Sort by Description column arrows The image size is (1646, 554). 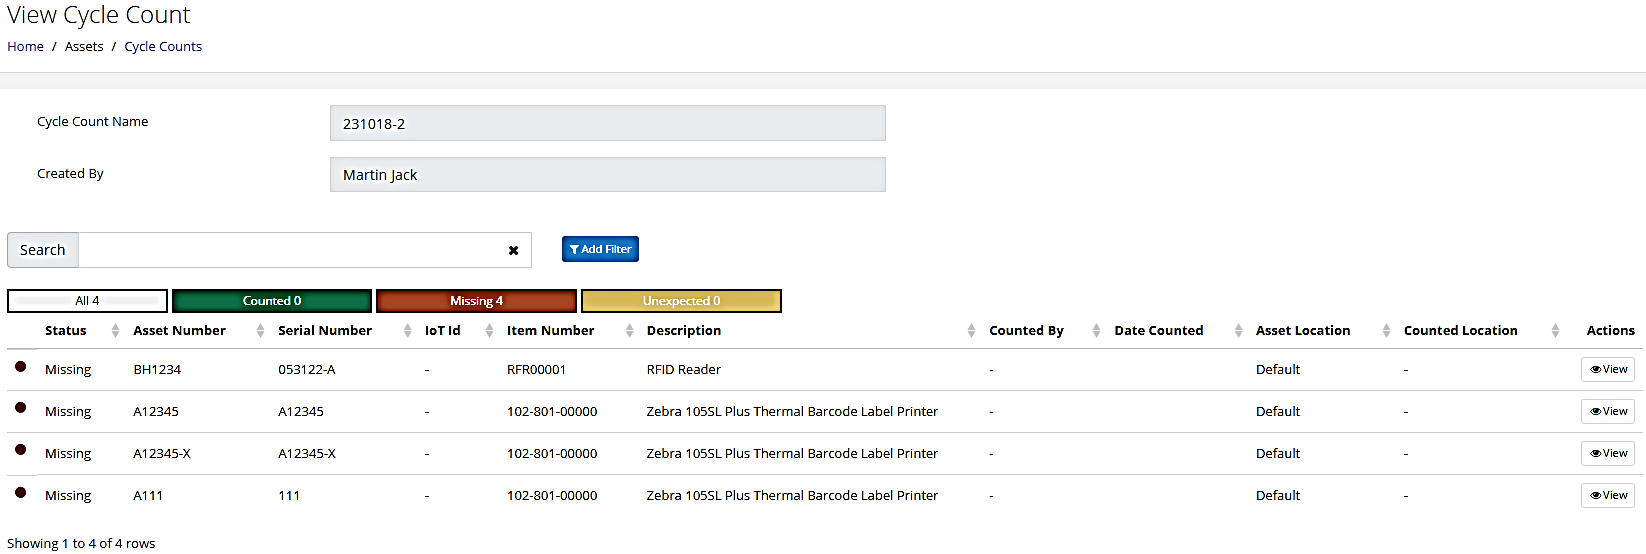click(971, 331)
